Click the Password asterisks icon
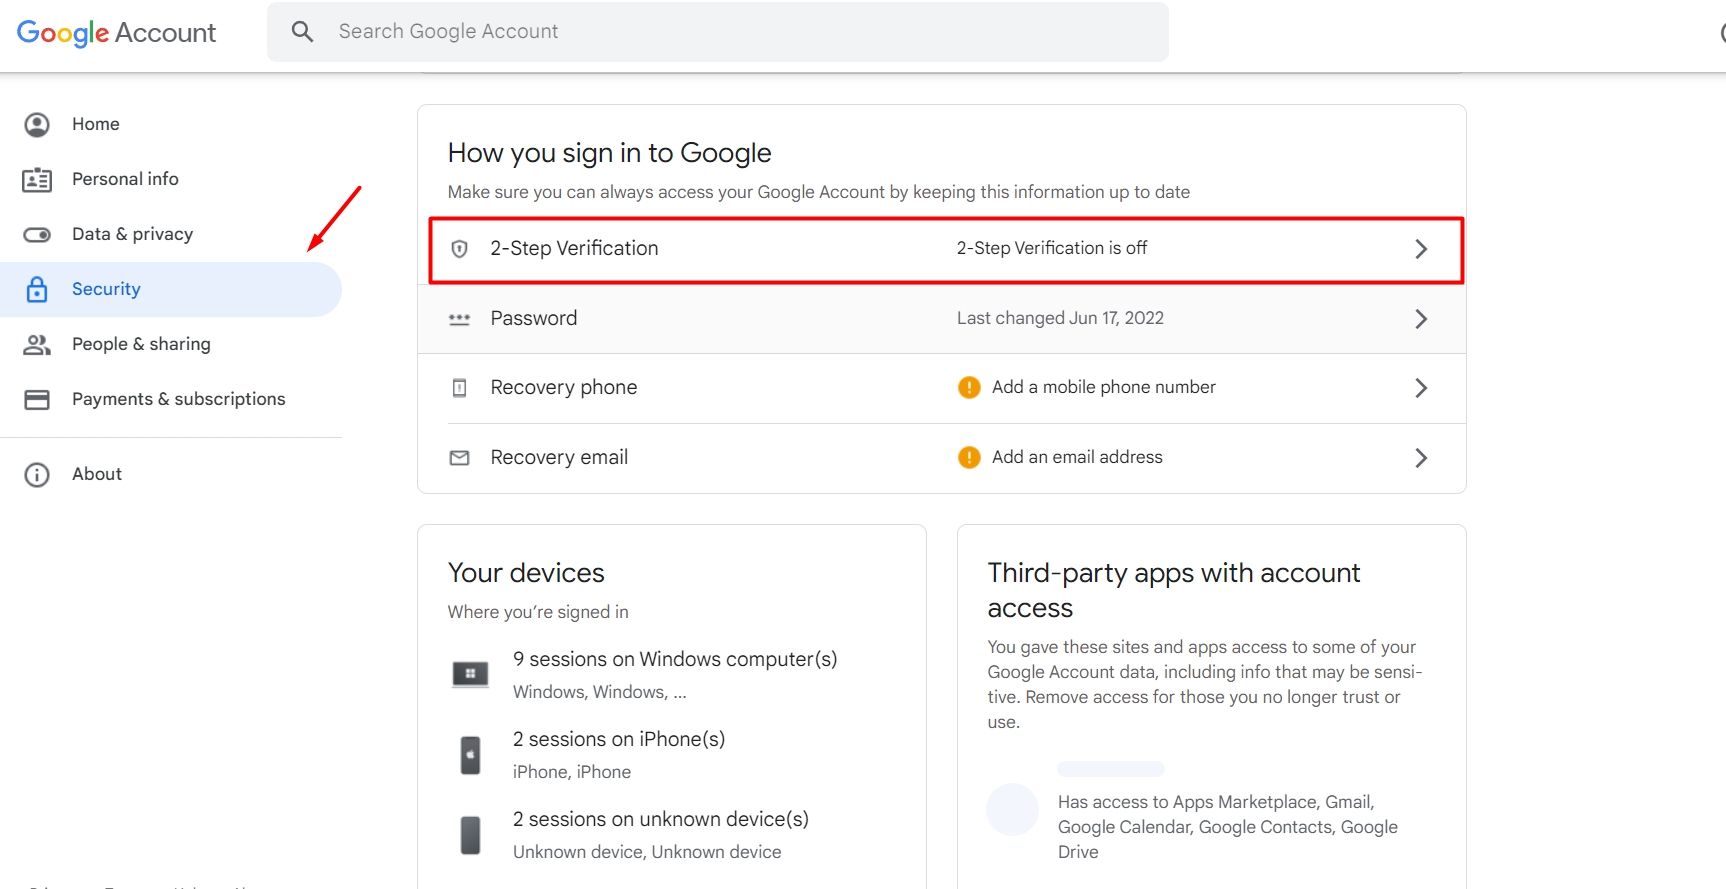The width and height of the screenshot is (1726, 889). 460,319
